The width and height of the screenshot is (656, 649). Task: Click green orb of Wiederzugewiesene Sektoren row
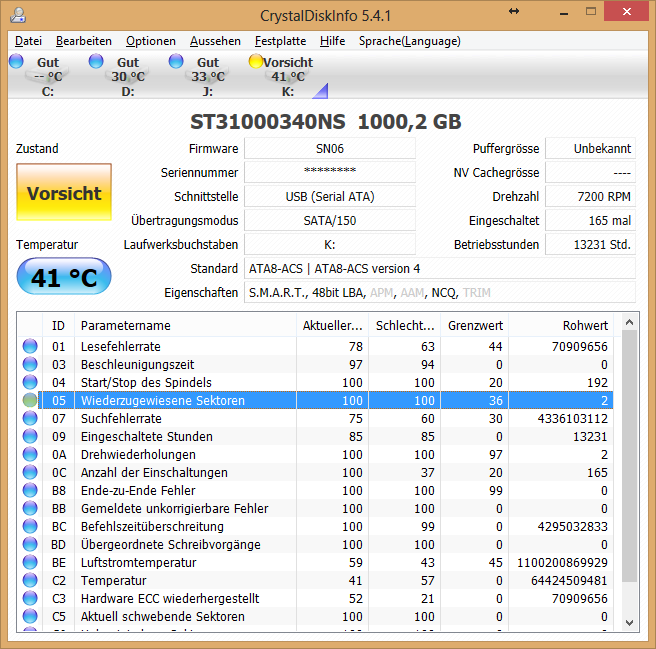[30, 400]
